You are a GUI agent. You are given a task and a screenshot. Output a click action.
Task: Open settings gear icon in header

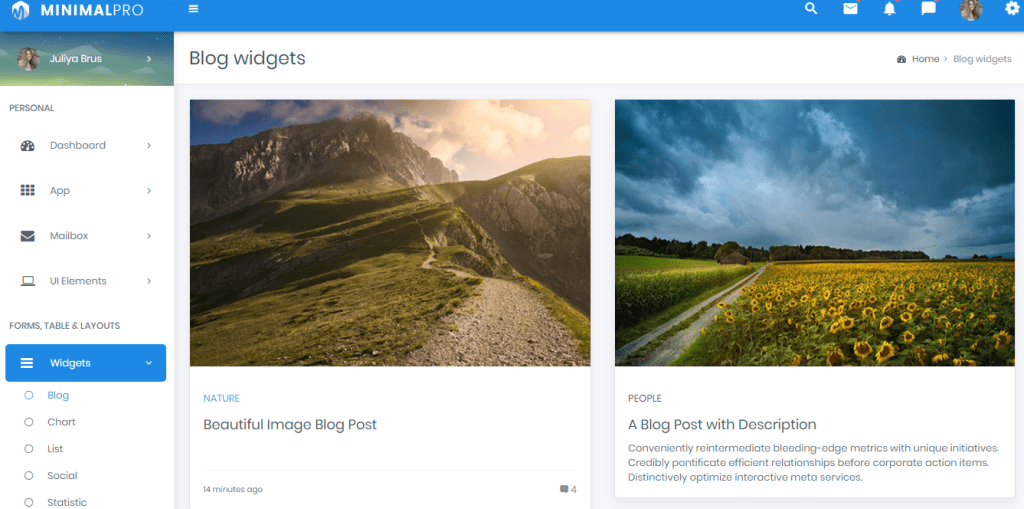pyautogui.click(x=1012, y=9)
